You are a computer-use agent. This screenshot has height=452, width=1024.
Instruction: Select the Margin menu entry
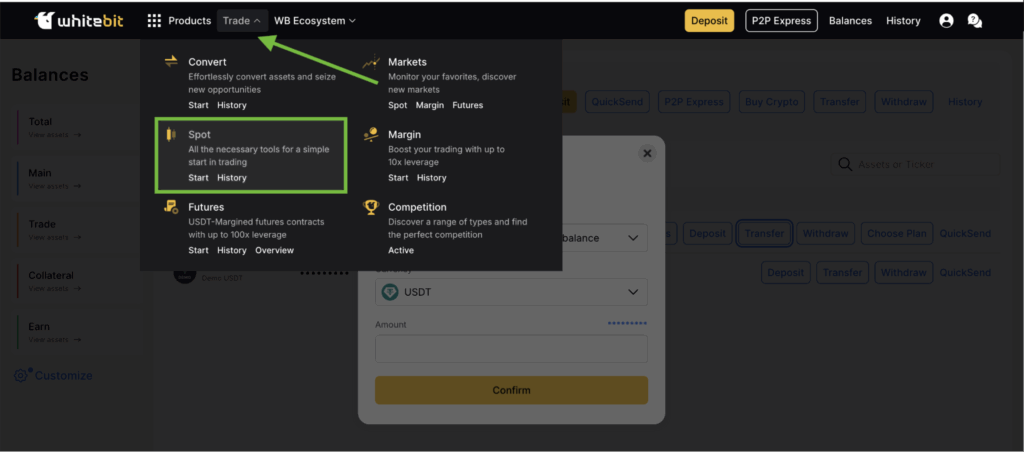point(404,135)
